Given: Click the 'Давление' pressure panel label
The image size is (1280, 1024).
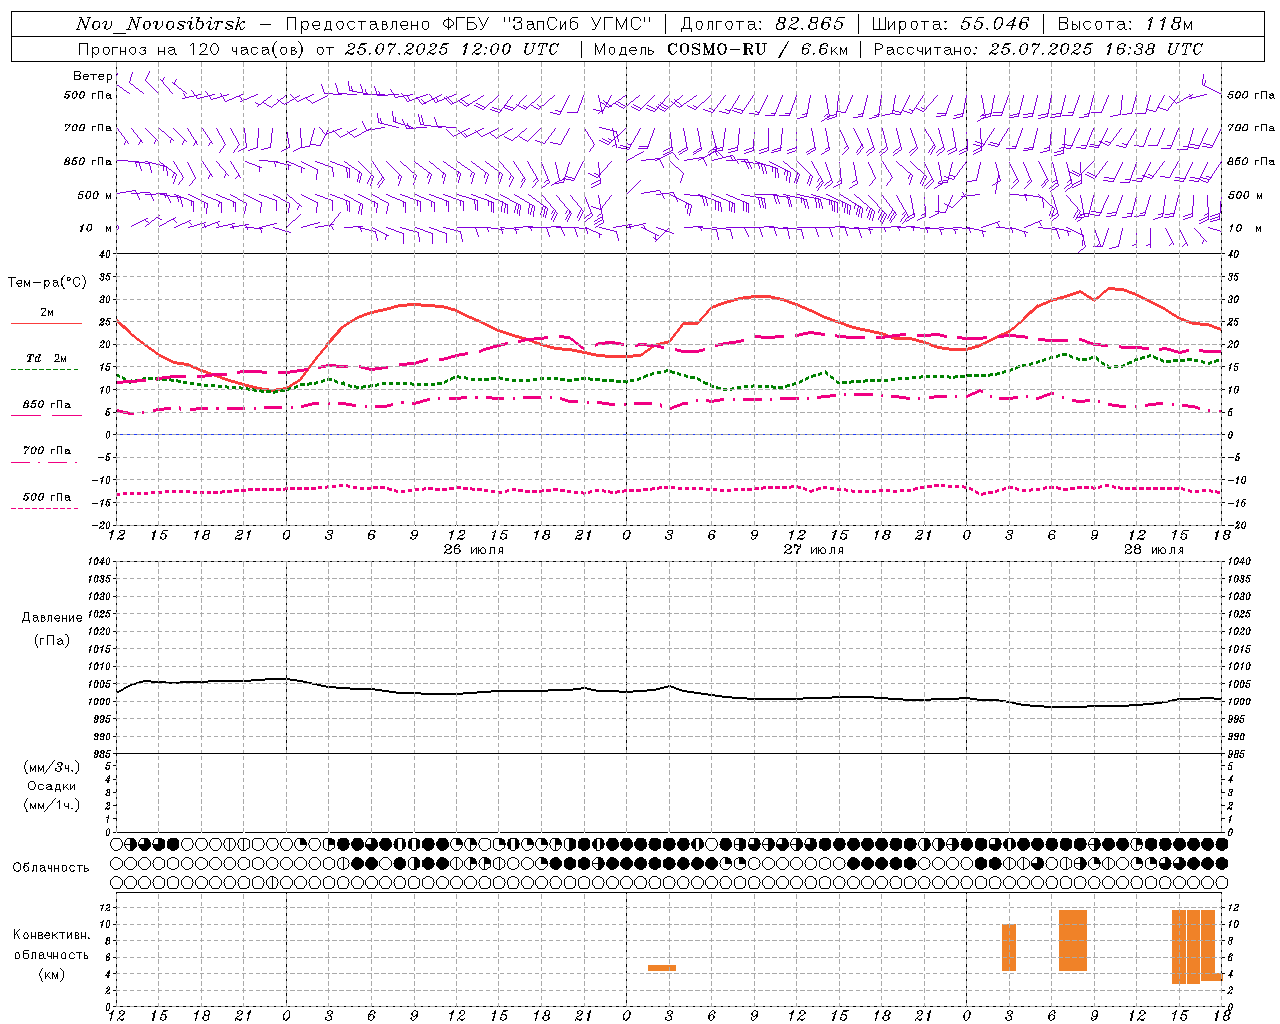Looking at the screenshot, I should click(51, 618).
